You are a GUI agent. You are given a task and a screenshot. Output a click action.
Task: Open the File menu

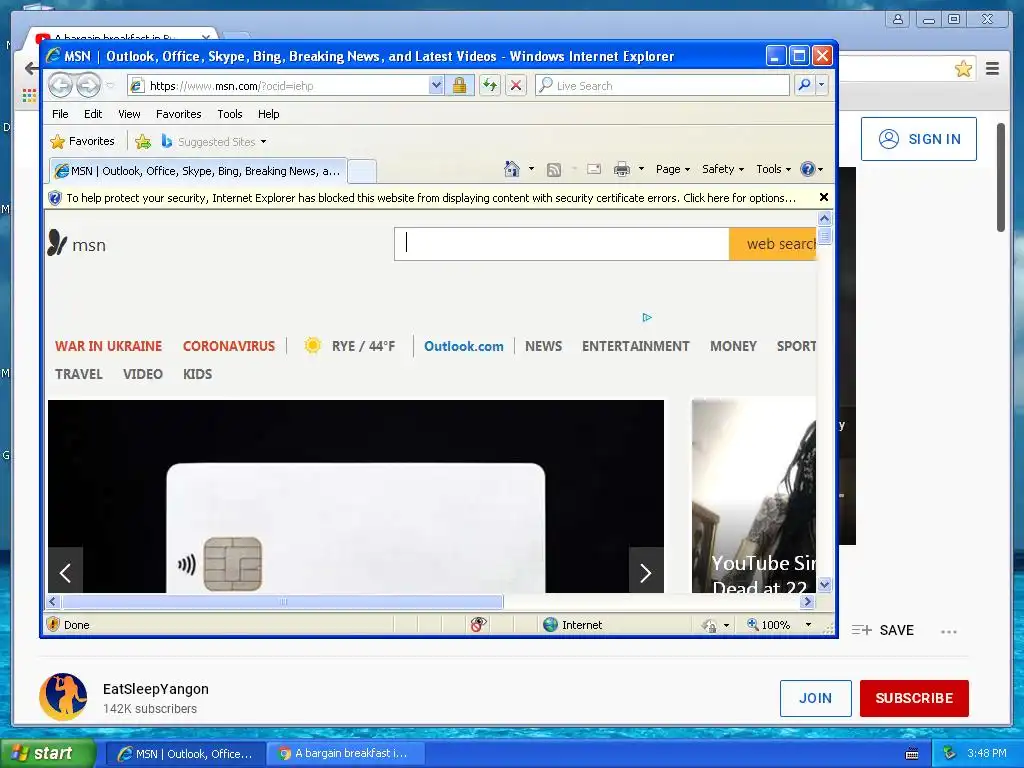tap(60, 114)
